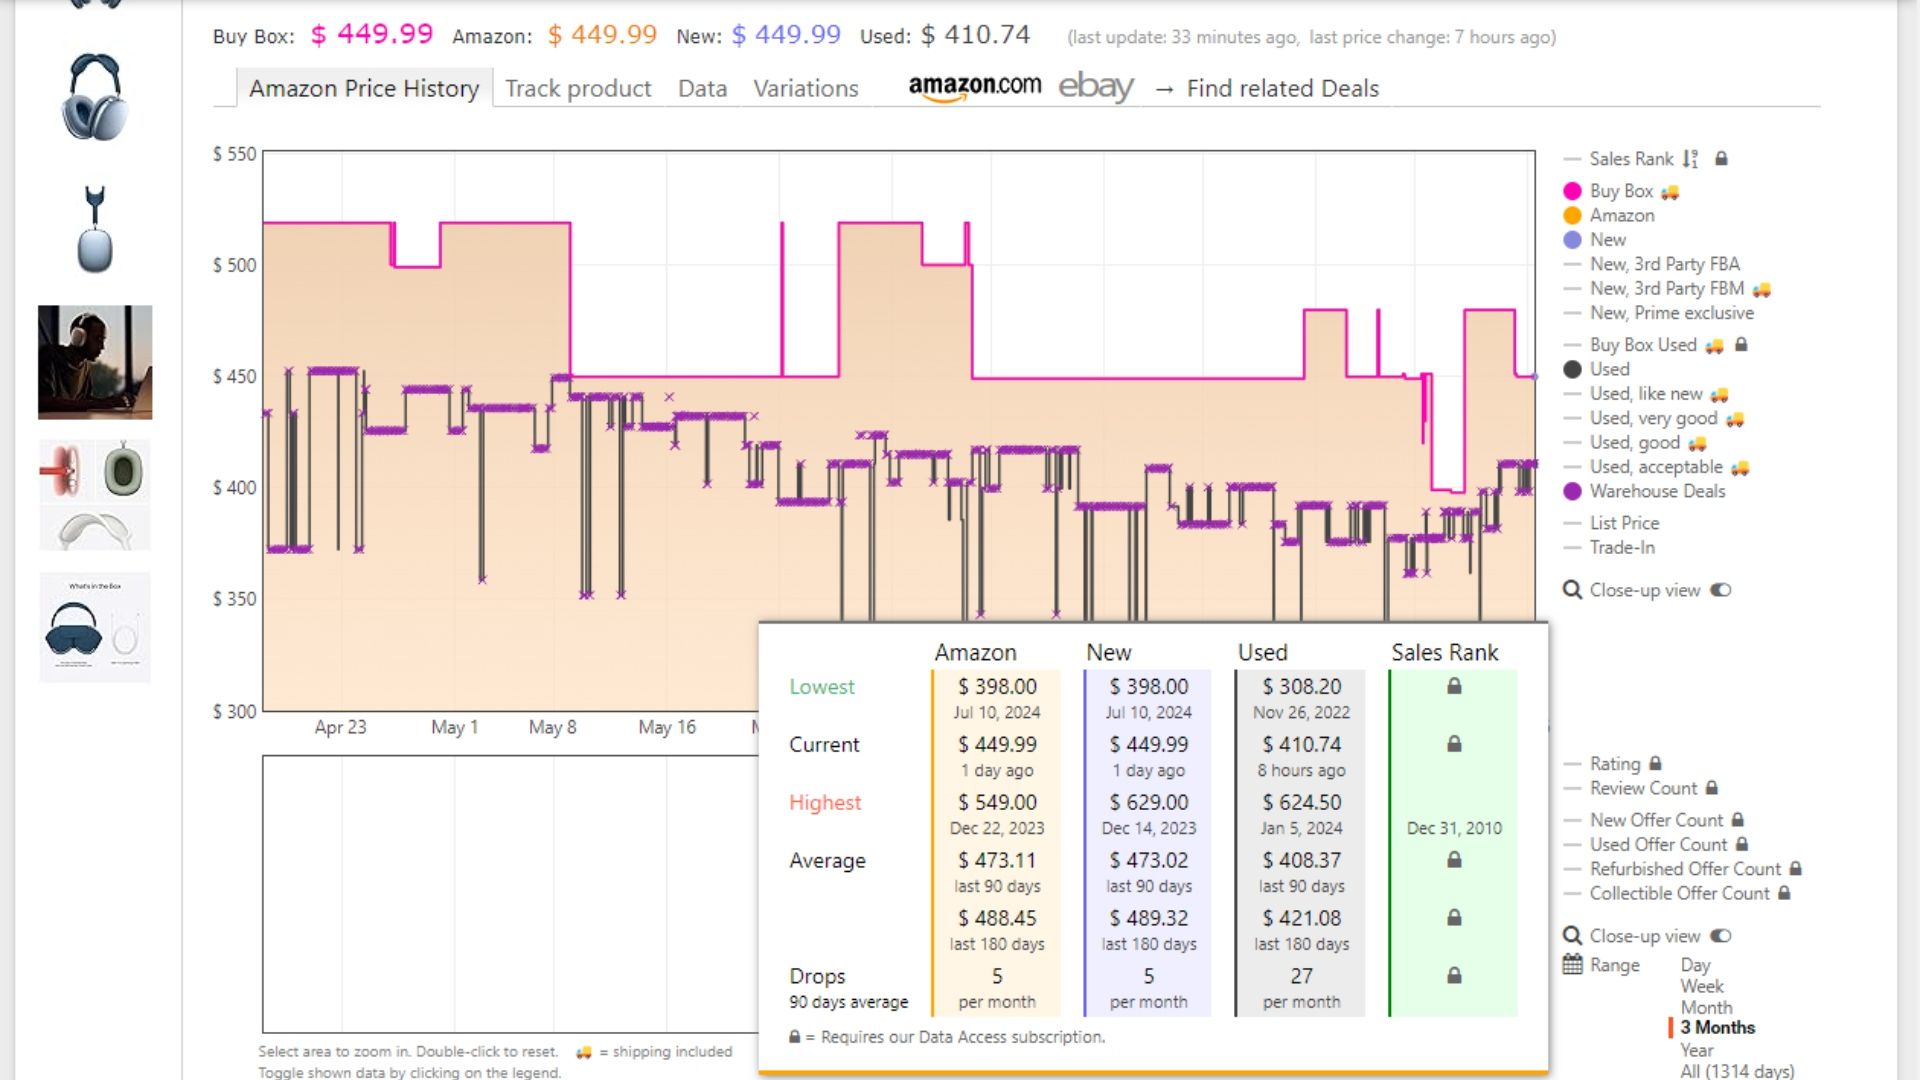Switch the upper Close-up view toggle
1920x1080 pixels.
pos(1720,590)
